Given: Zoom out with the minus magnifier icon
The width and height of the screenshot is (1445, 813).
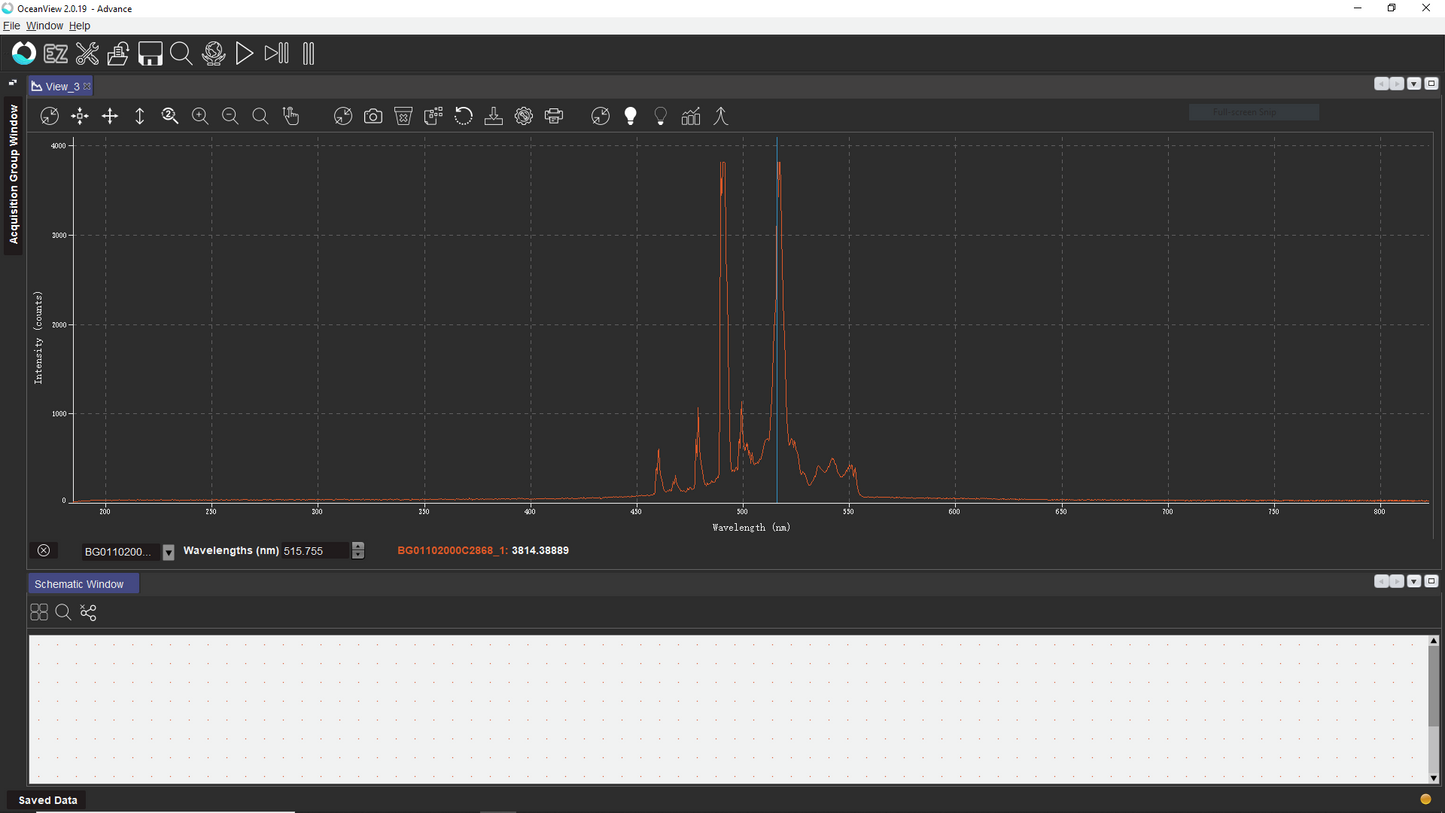Looking at the screenshot, I should [x=230, y=117].
